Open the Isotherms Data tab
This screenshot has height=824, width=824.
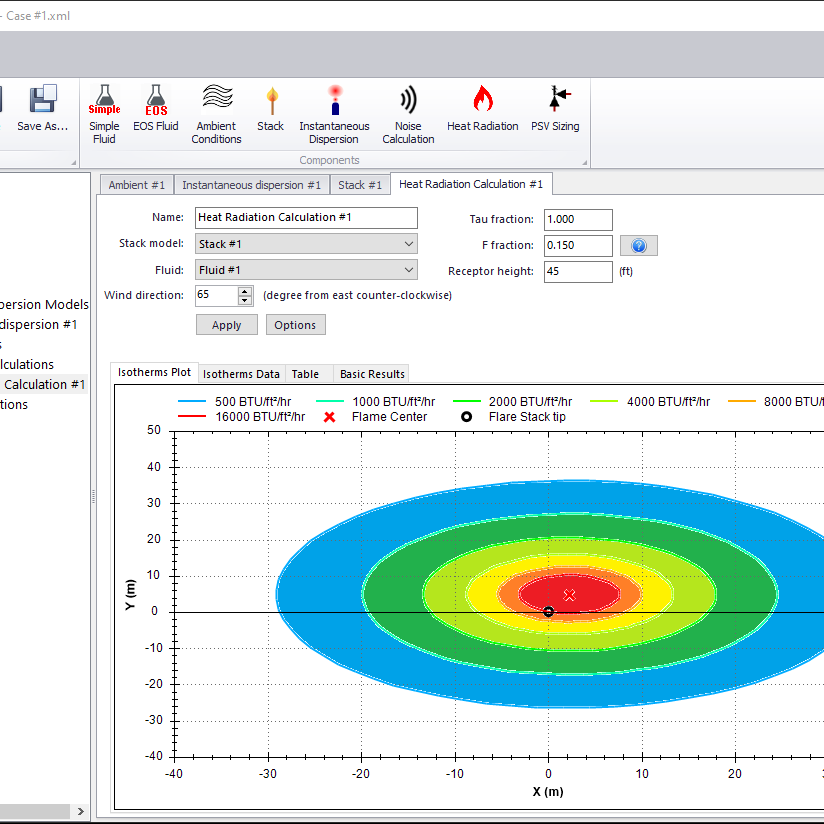tap(241, 374)
